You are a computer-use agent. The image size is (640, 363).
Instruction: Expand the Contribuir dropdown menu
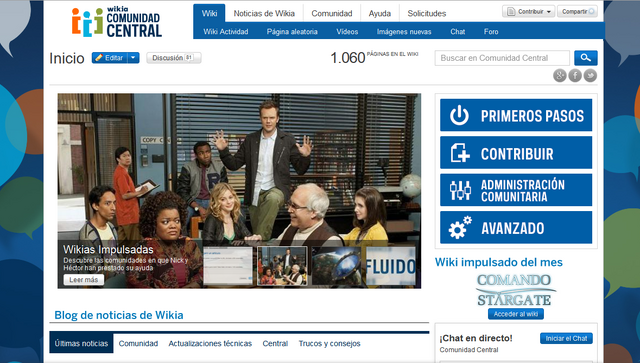click(x=528, y=11)
